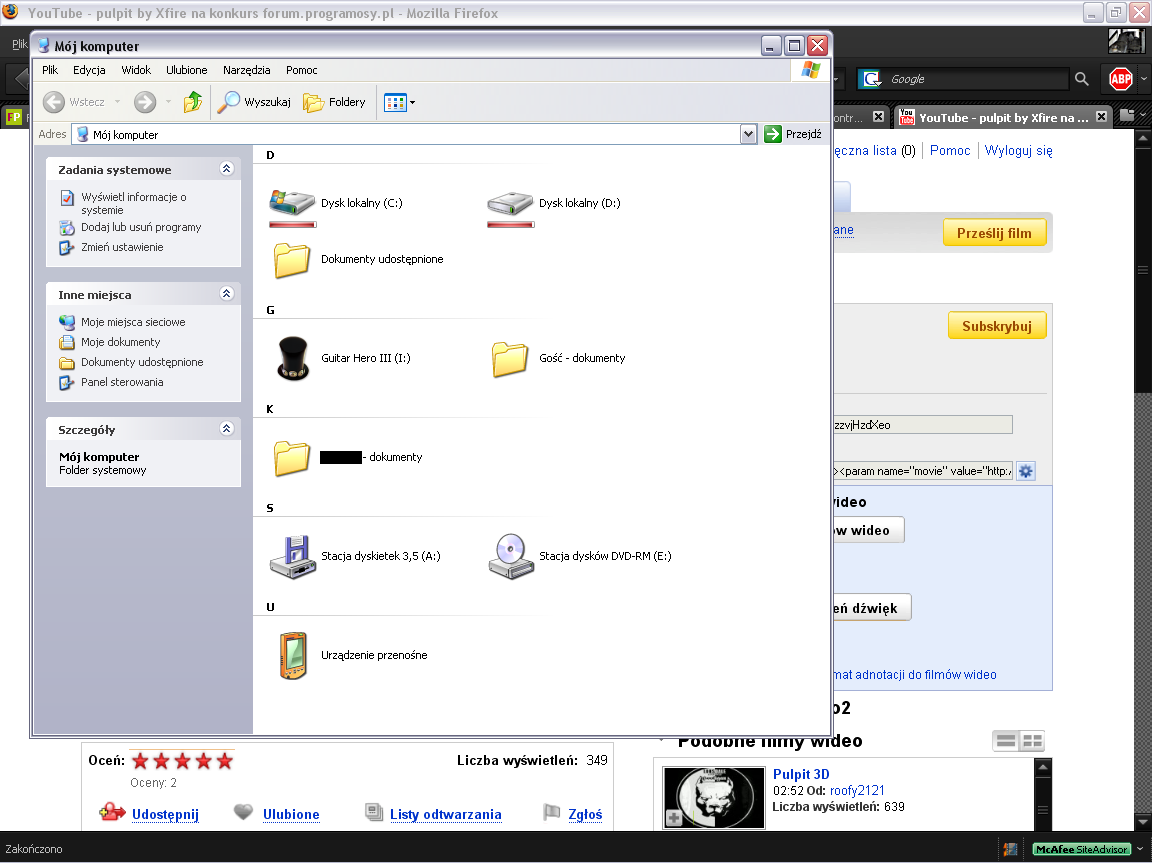Expand the Adres address bar dropdown
The width and height of the screenshot is (1152, 864).
pos(749,134)
